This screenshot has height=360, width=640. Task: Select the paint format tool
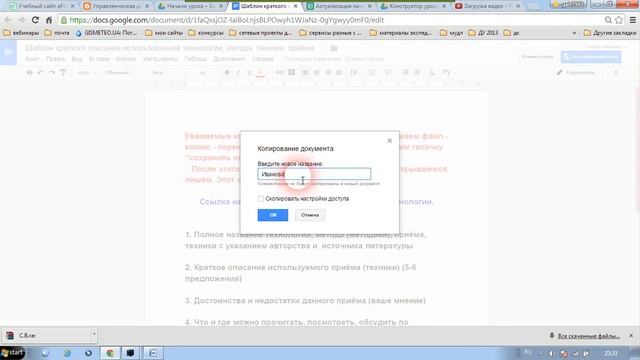tap(63, 73)
